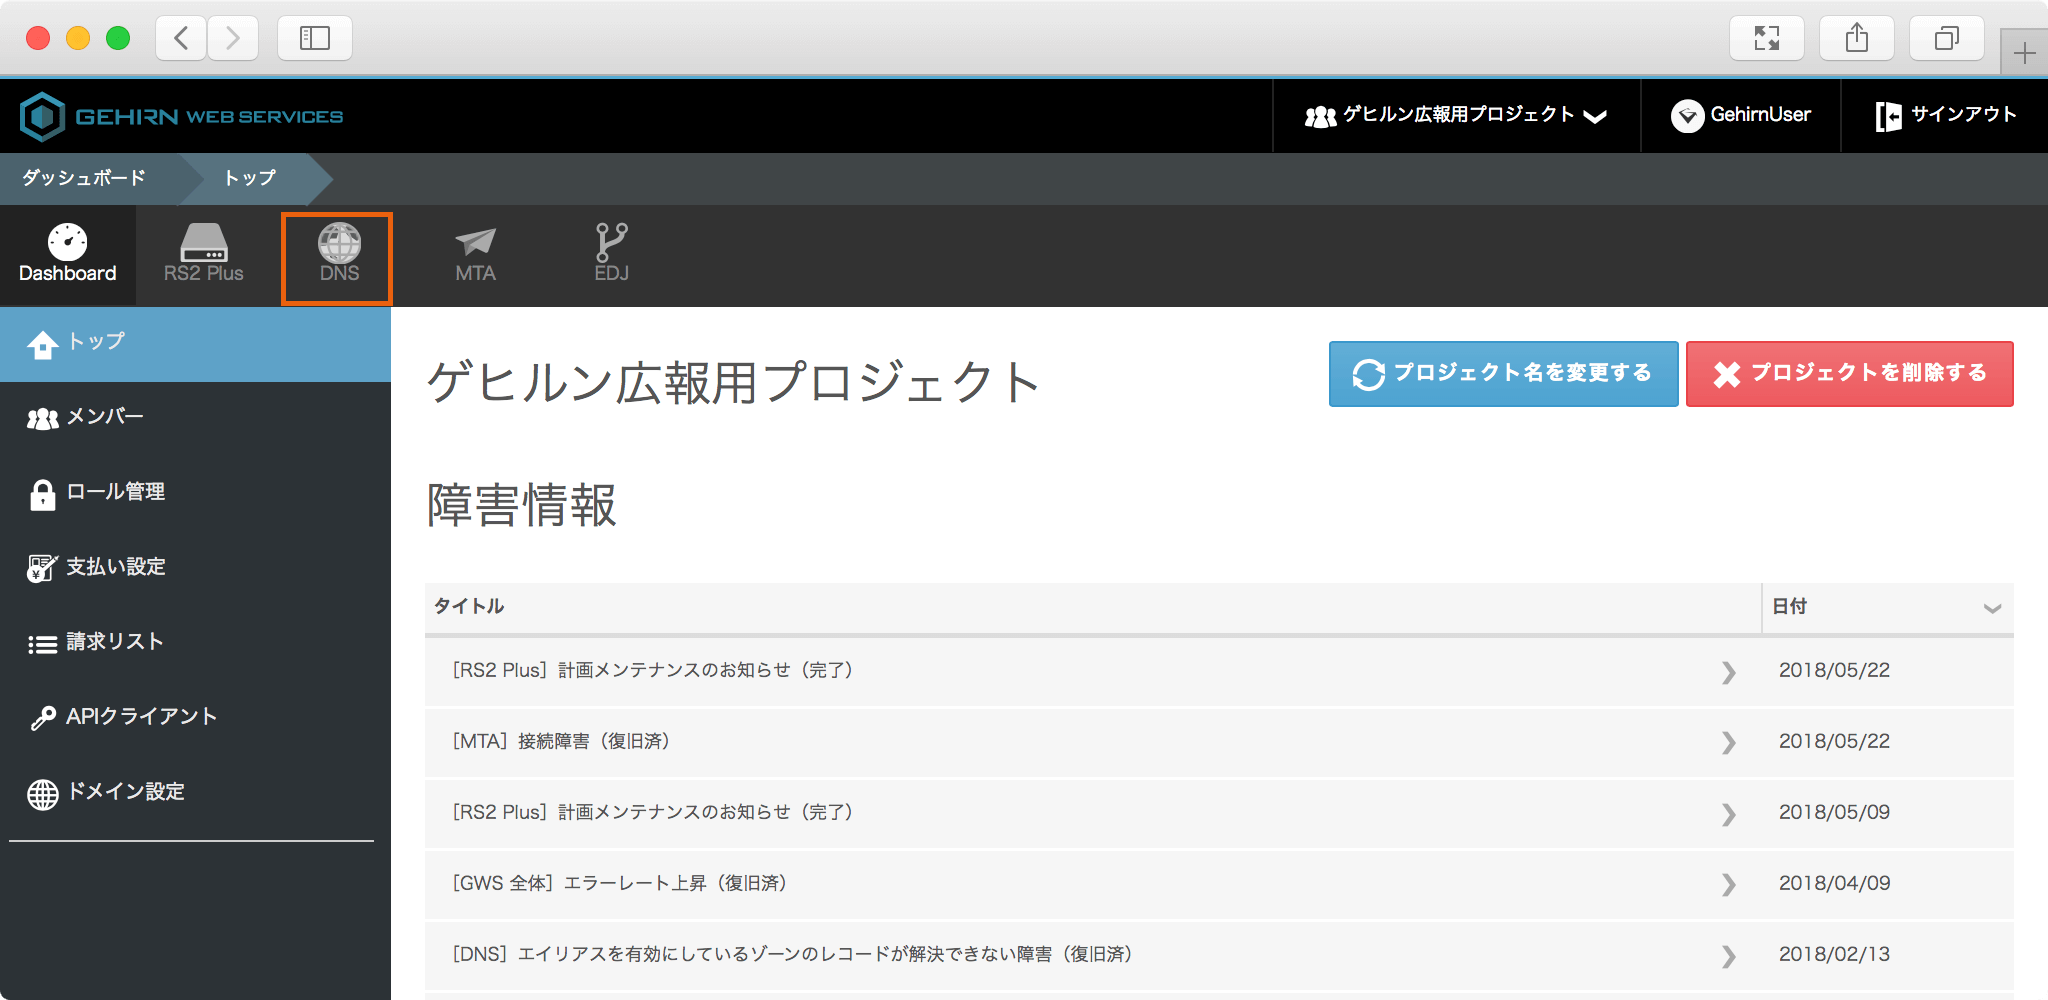This screenshot has width=2048, height=1000.
Task: Open the GehirnUser account menu
Action: pos(1740,114)
